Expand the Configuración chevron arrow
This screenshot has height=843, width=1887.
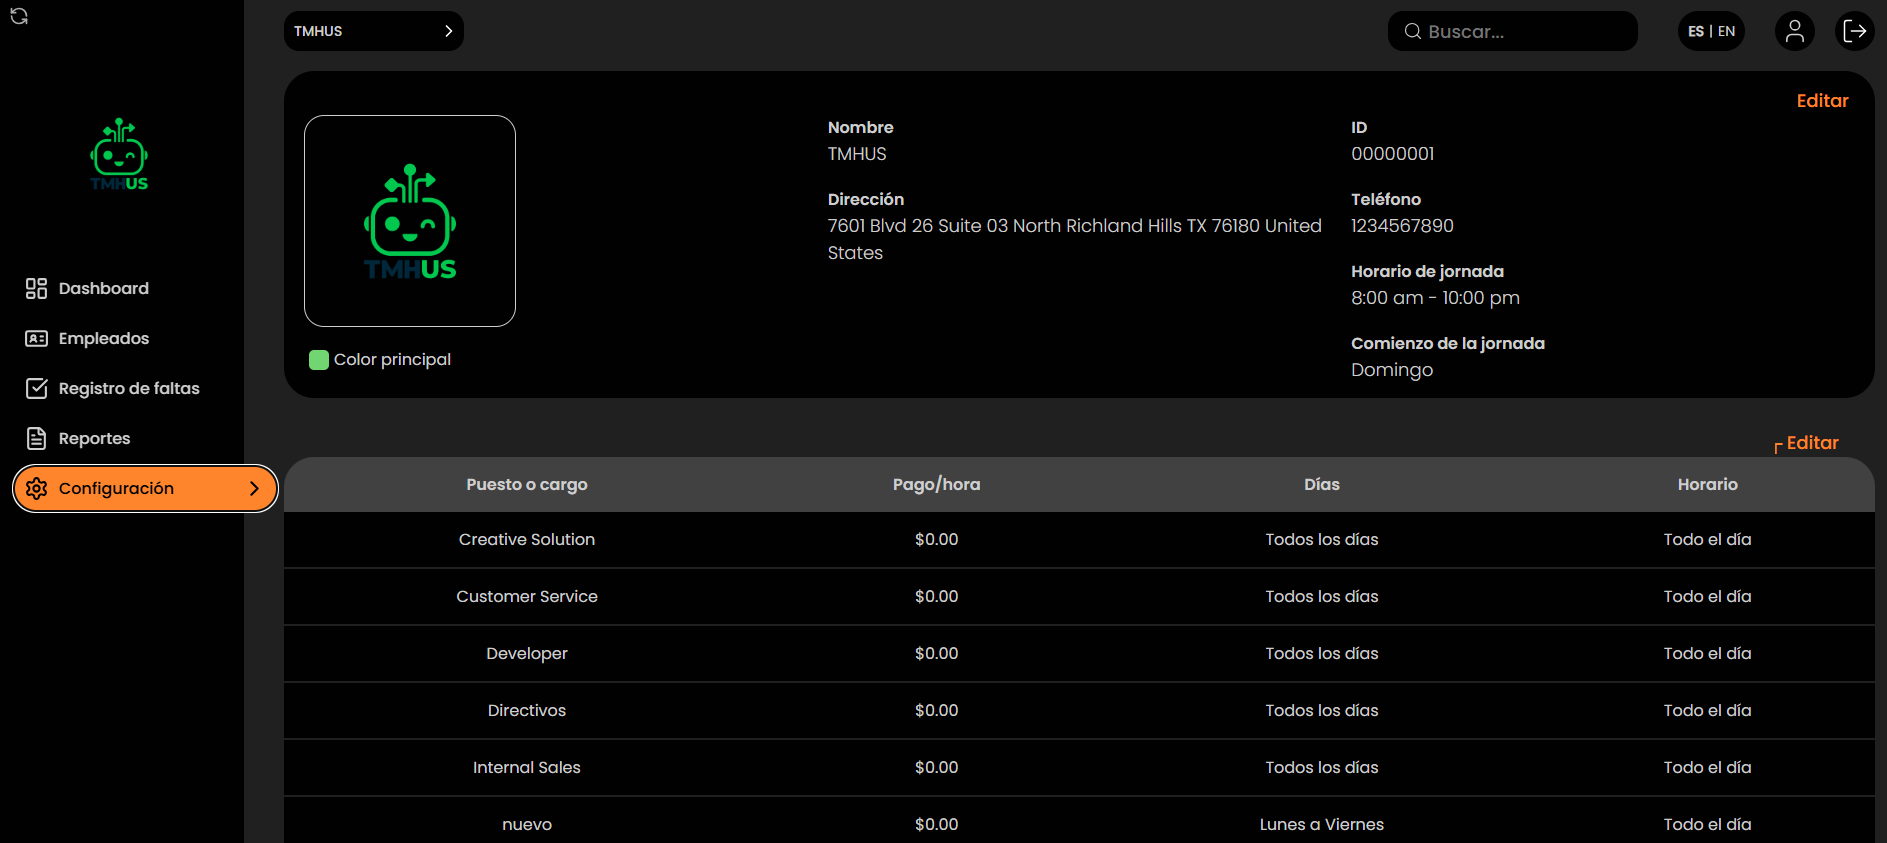[x=254, y=489]
